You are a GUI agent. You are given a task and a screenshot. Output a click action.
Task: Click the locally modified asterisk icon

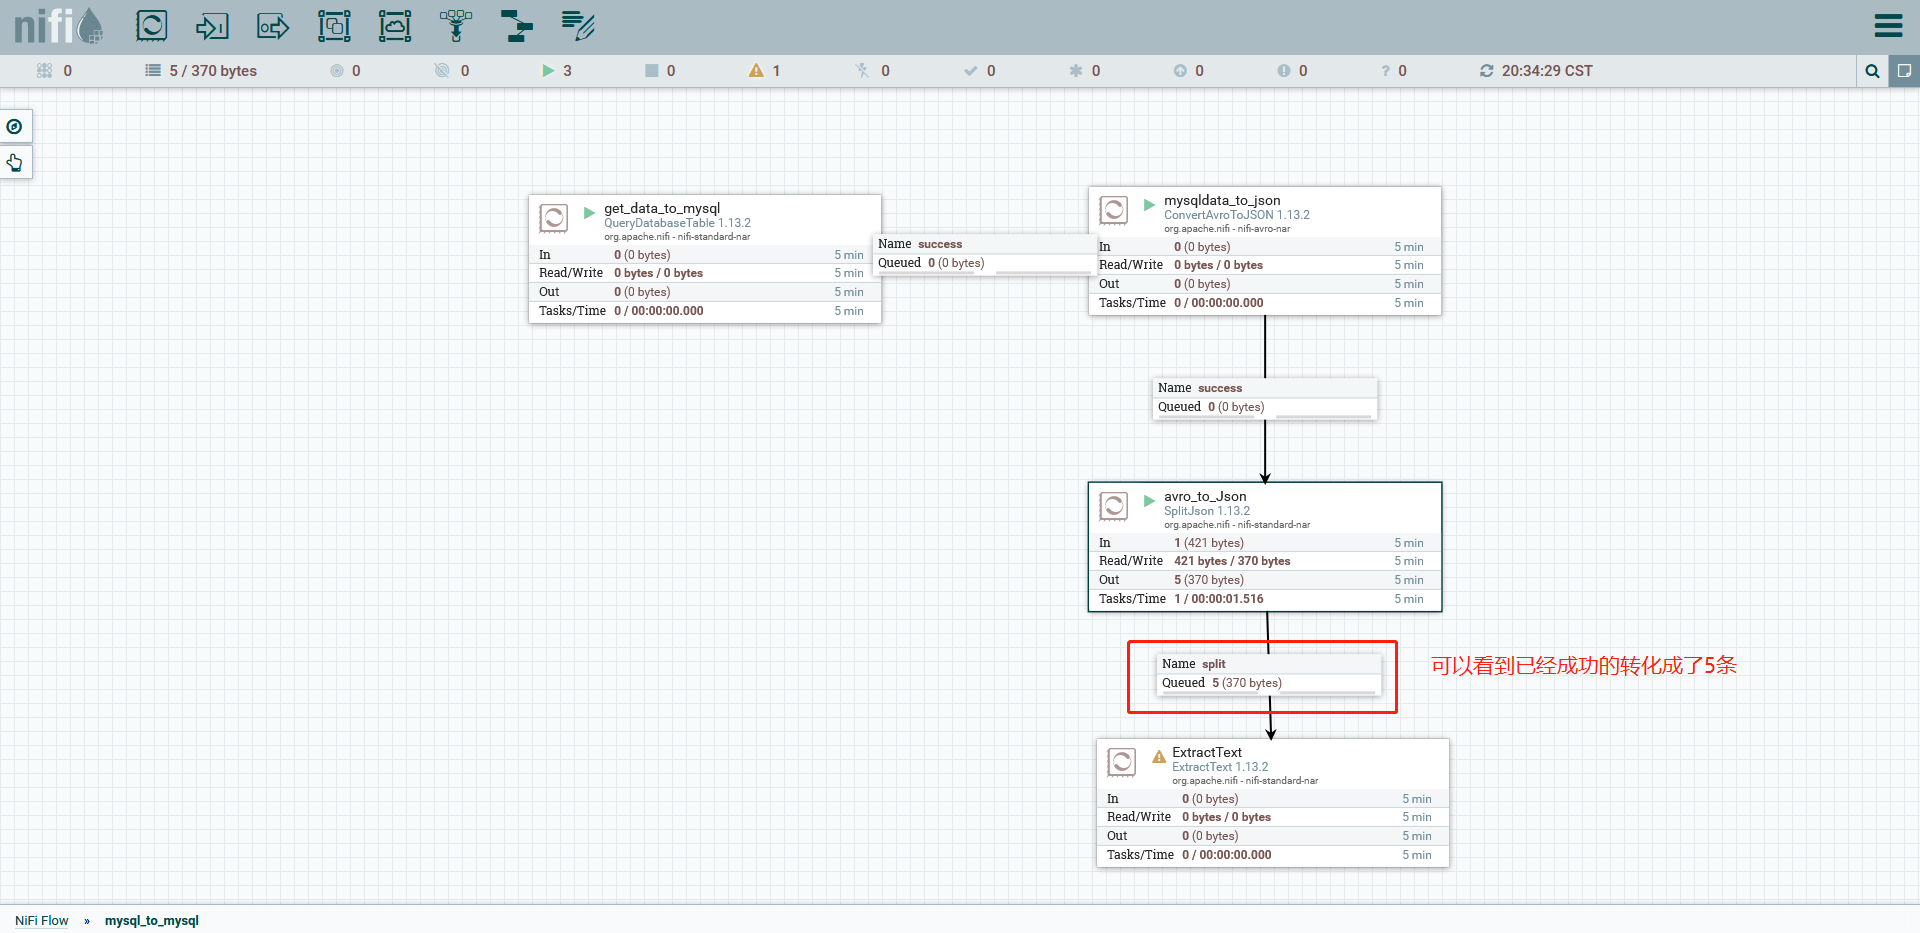point(1076,71)
